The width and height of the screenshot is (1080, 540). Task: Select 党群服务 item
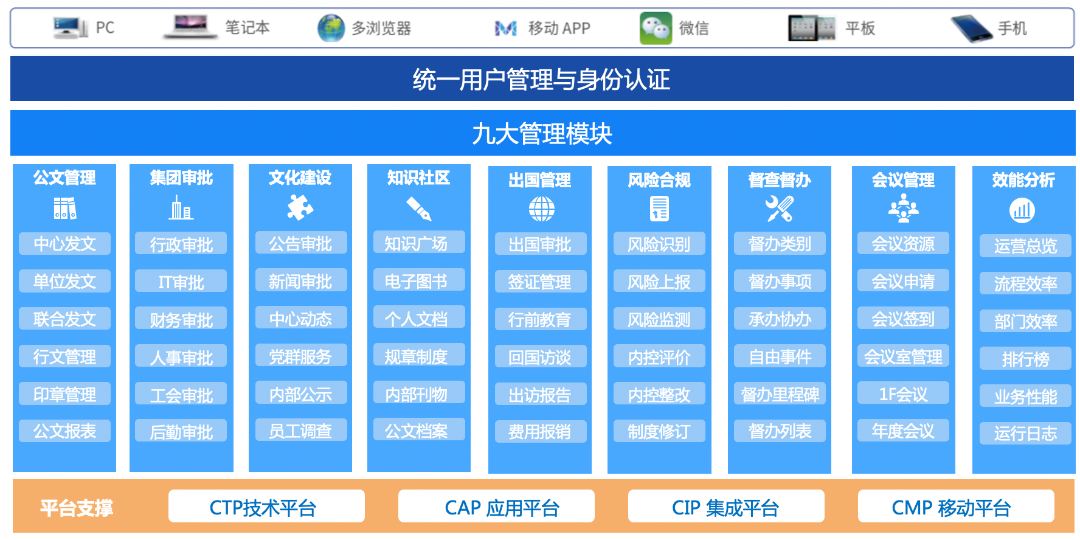(301, 356)
